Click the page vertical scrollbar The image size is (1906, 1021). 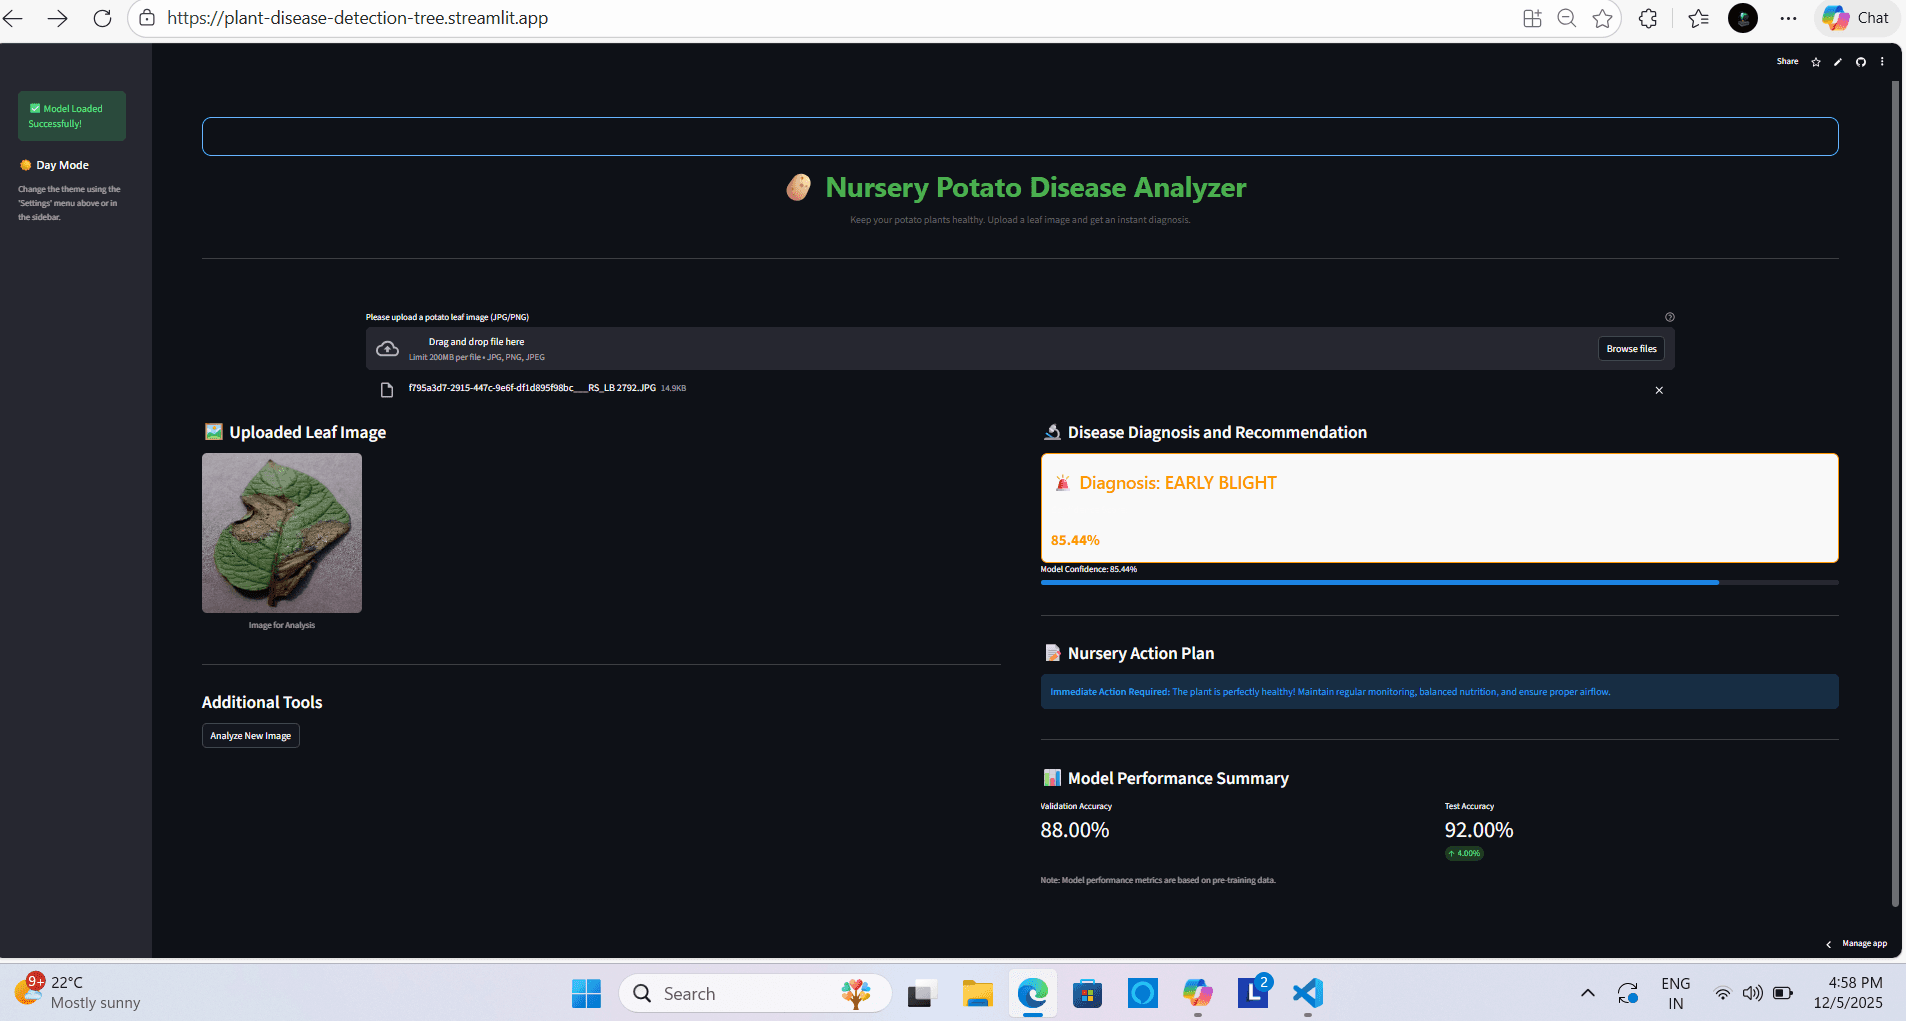click(1895, 495)
